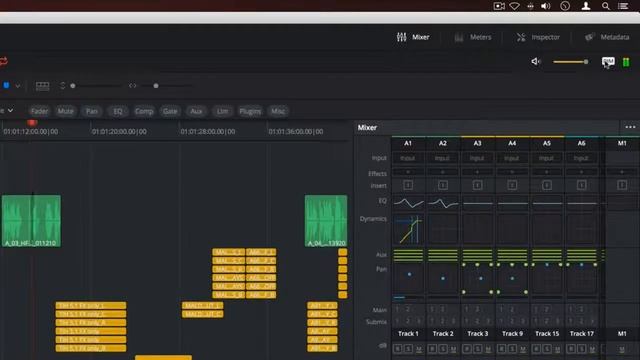The image size is (640, 360).
Task: Open the A2 Input dropdown
Action: (x=442, y=158)
